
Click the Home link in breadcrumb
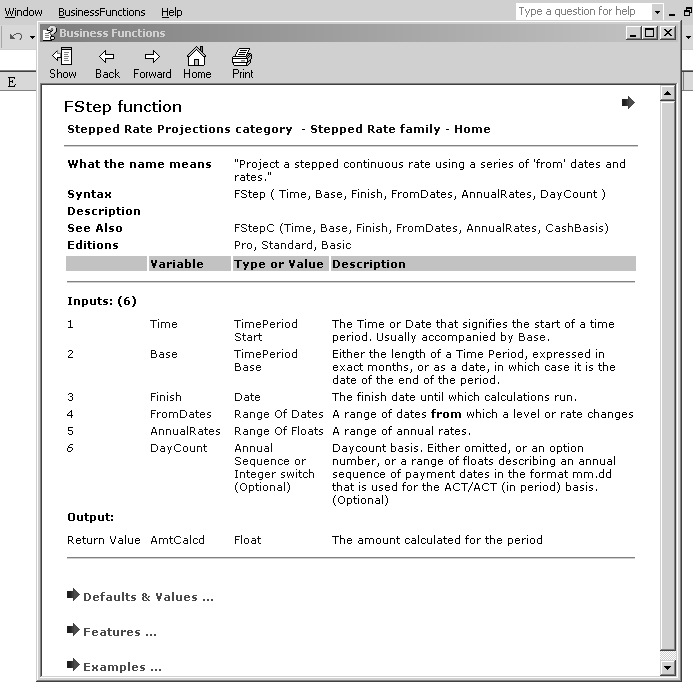click(472, 129)
